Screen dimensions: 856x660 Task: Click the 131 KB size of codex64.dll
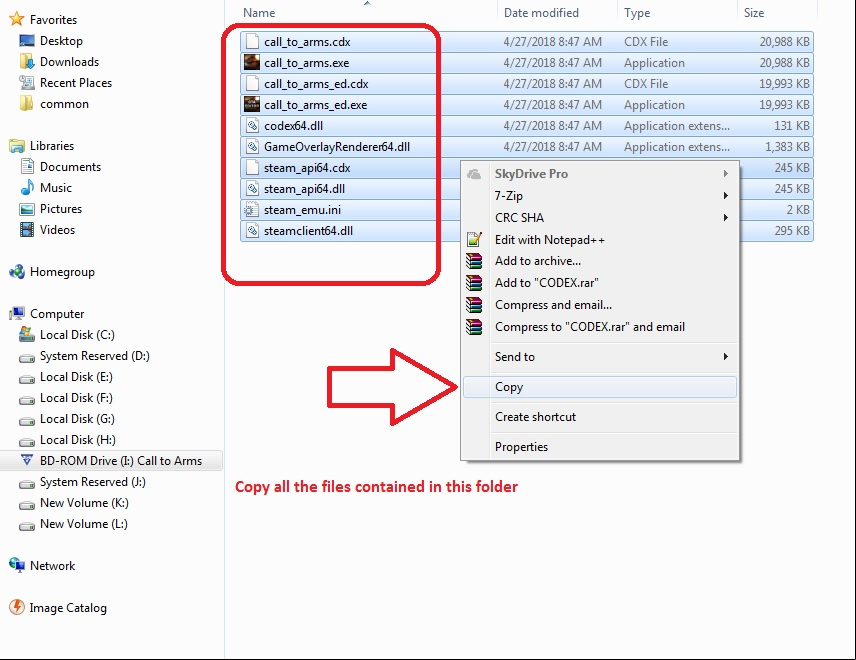coord(792,126)
